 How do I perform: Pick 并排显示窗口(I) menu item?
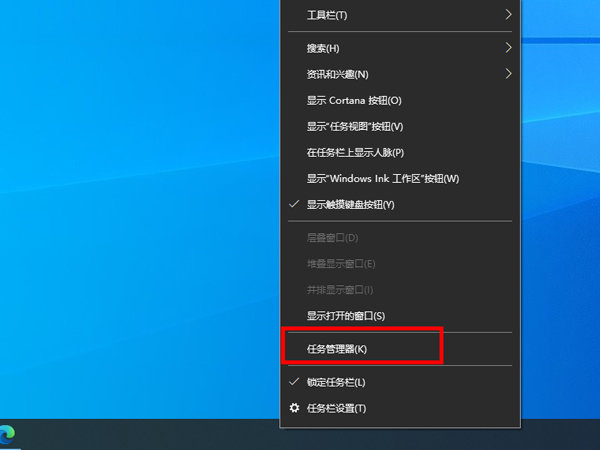(340, 290)
